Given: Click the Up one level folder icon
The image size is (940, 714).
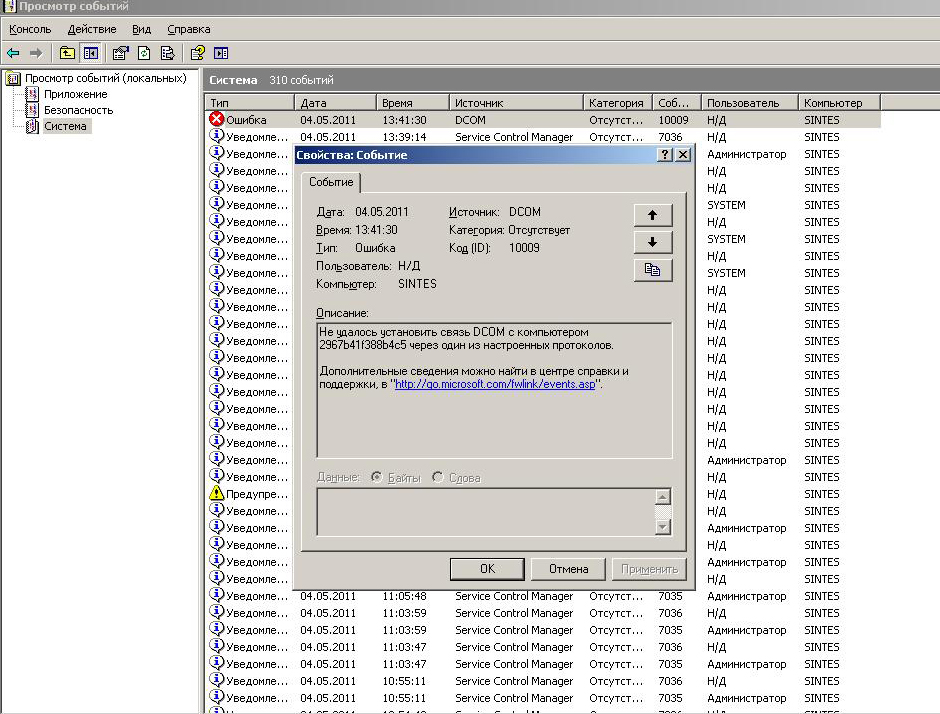Looking at the screenshot, I should [x=67, y=53].
